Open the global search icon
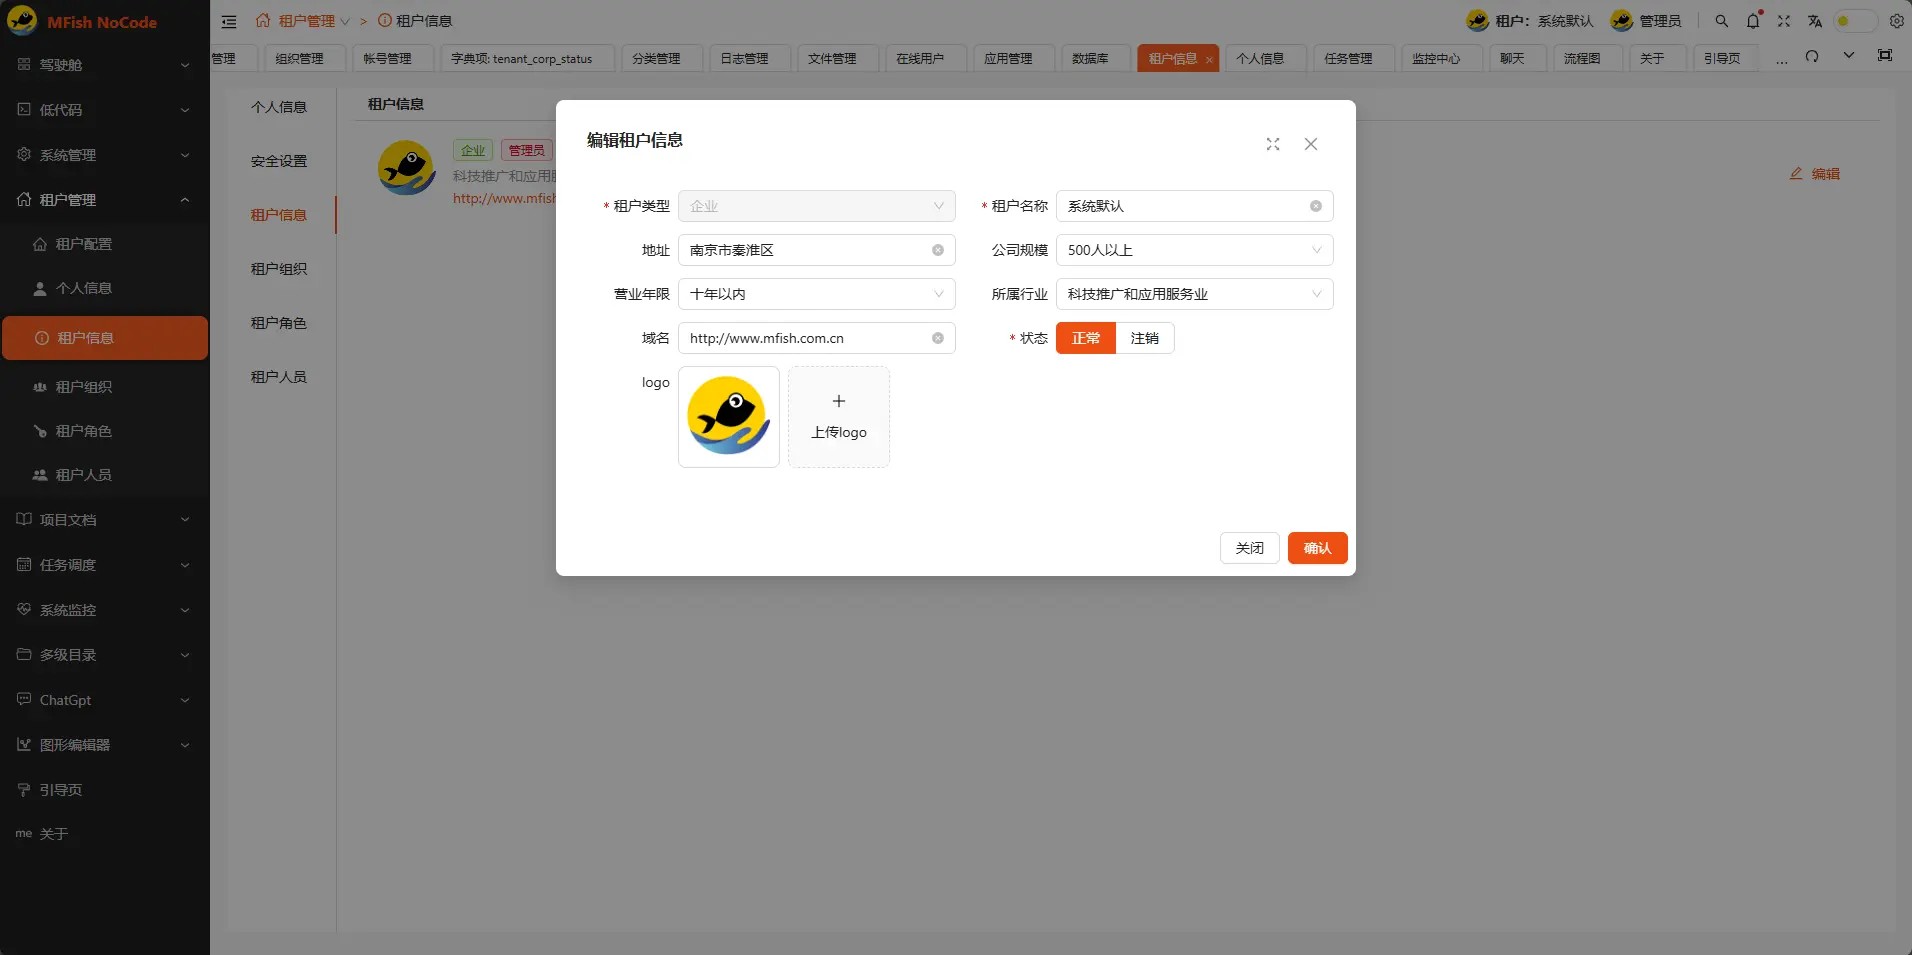Image resolution: width=1912 pixels, height=955 pixels. pyautogui.click(x=1721, y=20)
